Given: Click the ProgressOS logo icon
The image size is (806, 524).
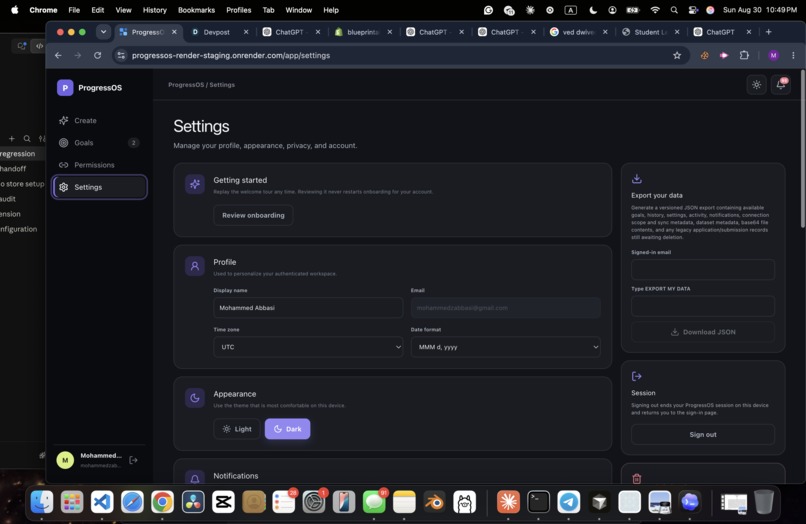Looking at the screenshot, I should pos(65,87).
